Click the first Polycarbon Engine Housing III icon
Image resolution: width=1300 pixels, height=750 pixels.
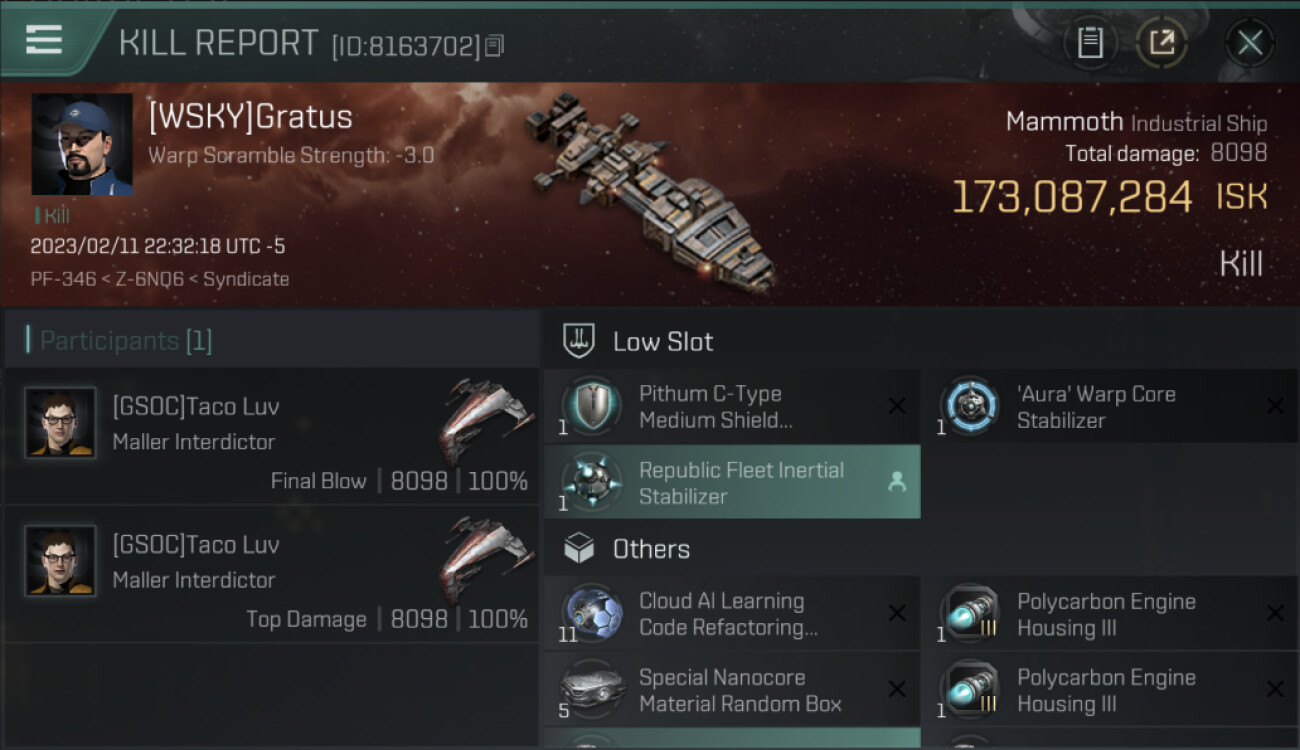click(x=970, y=613)
